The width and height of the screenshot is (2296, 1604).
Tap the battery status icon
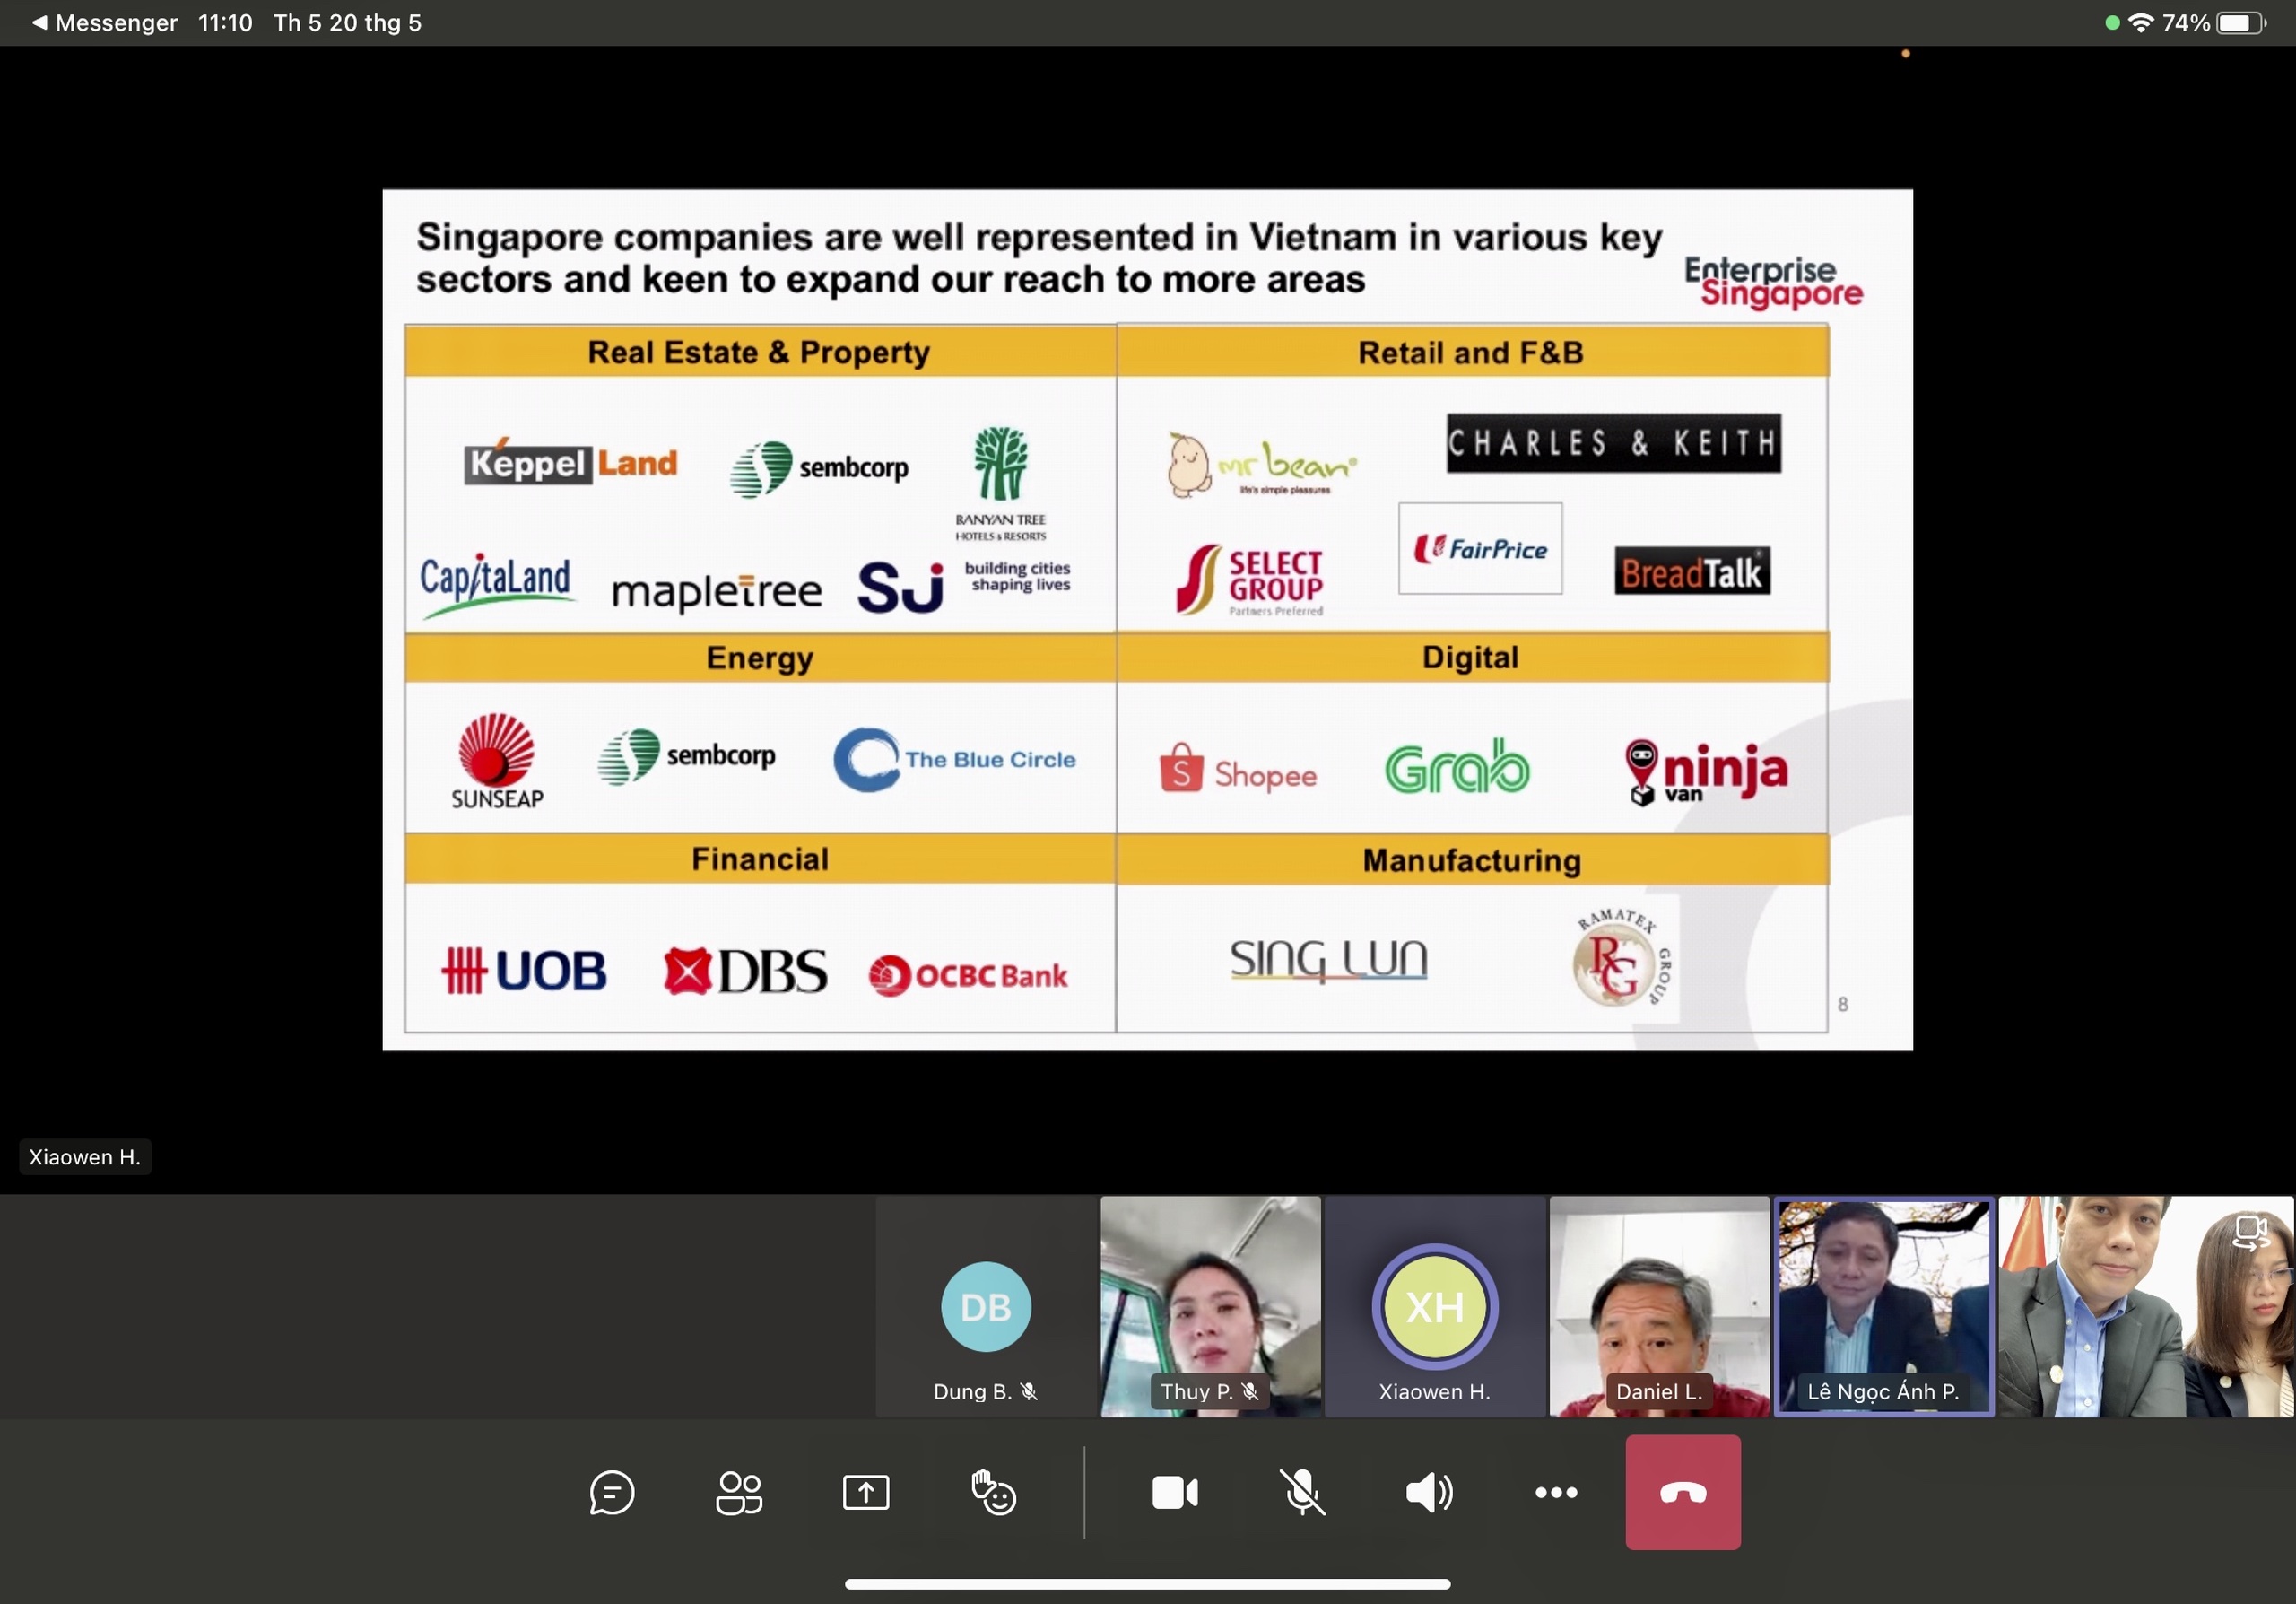click(2242, 22)
